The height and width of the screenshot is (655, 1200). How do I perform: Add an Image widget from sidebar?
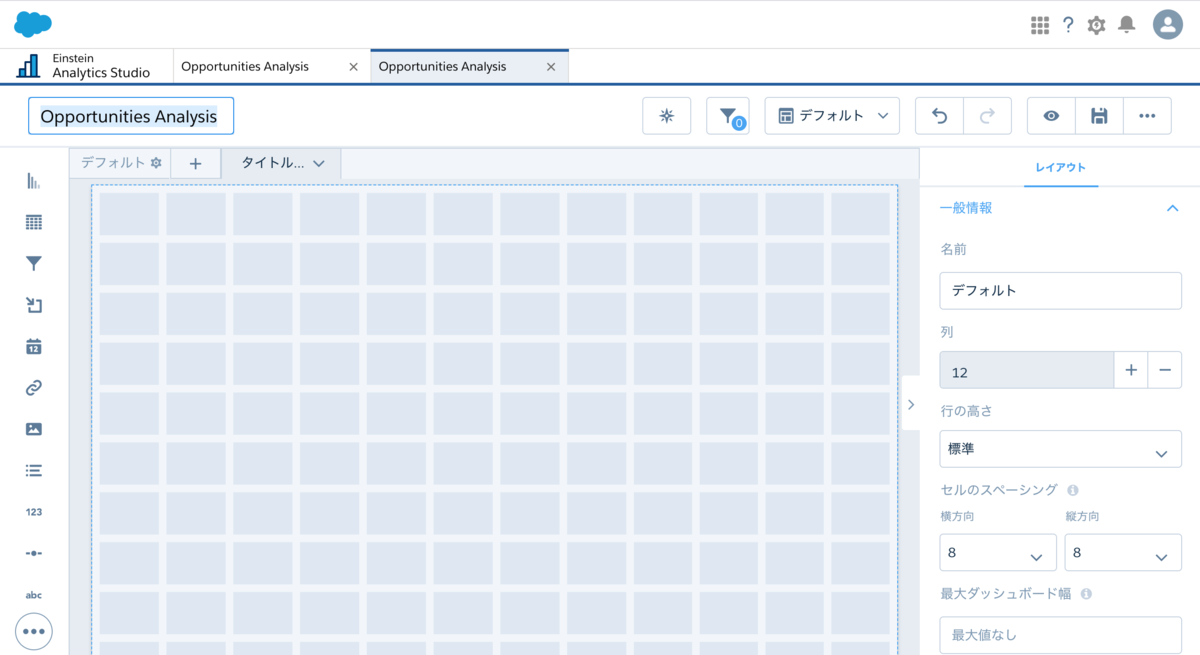click(34, 429)
